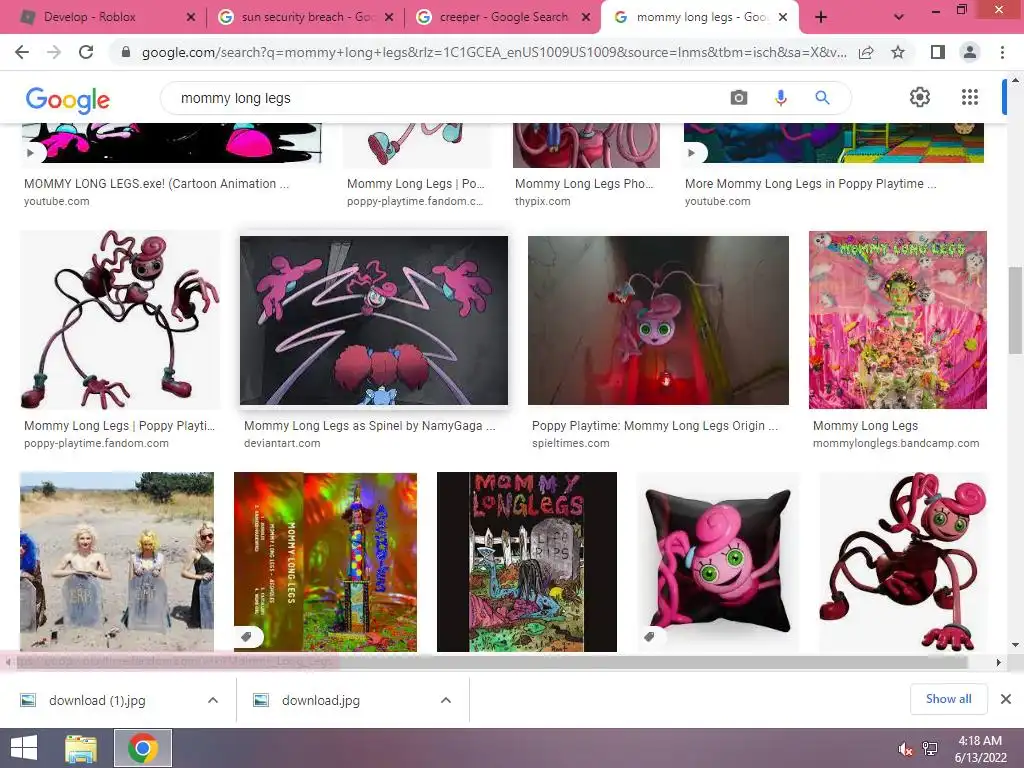Click More Mommy Long Legs in Poppy Playtime link

(810, 184)
